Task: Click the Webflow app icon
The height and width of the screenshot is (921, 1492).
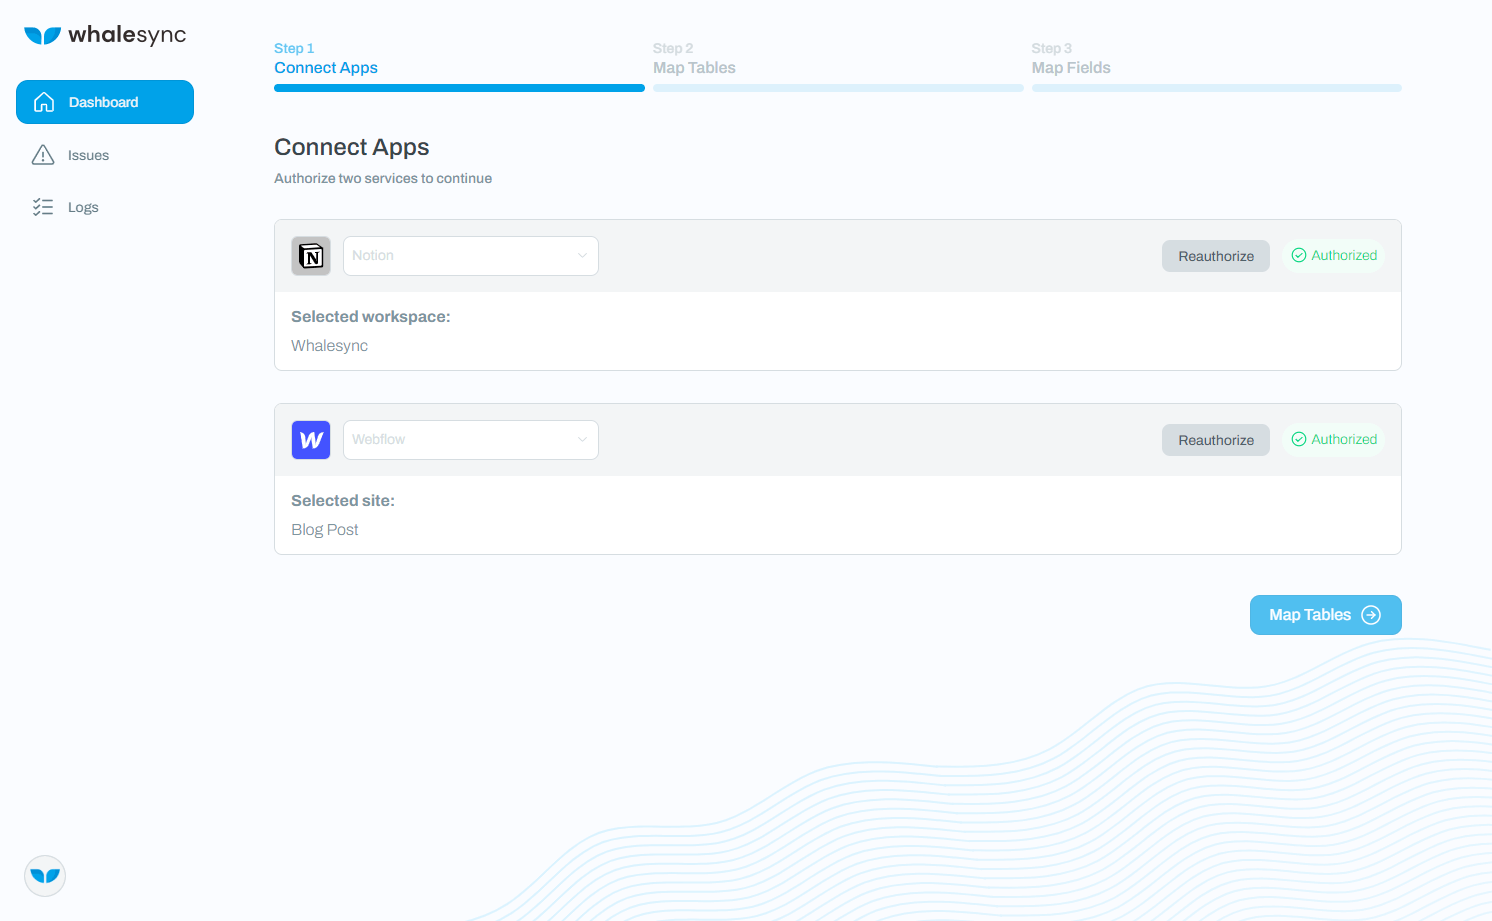Action: pos(311,440)
